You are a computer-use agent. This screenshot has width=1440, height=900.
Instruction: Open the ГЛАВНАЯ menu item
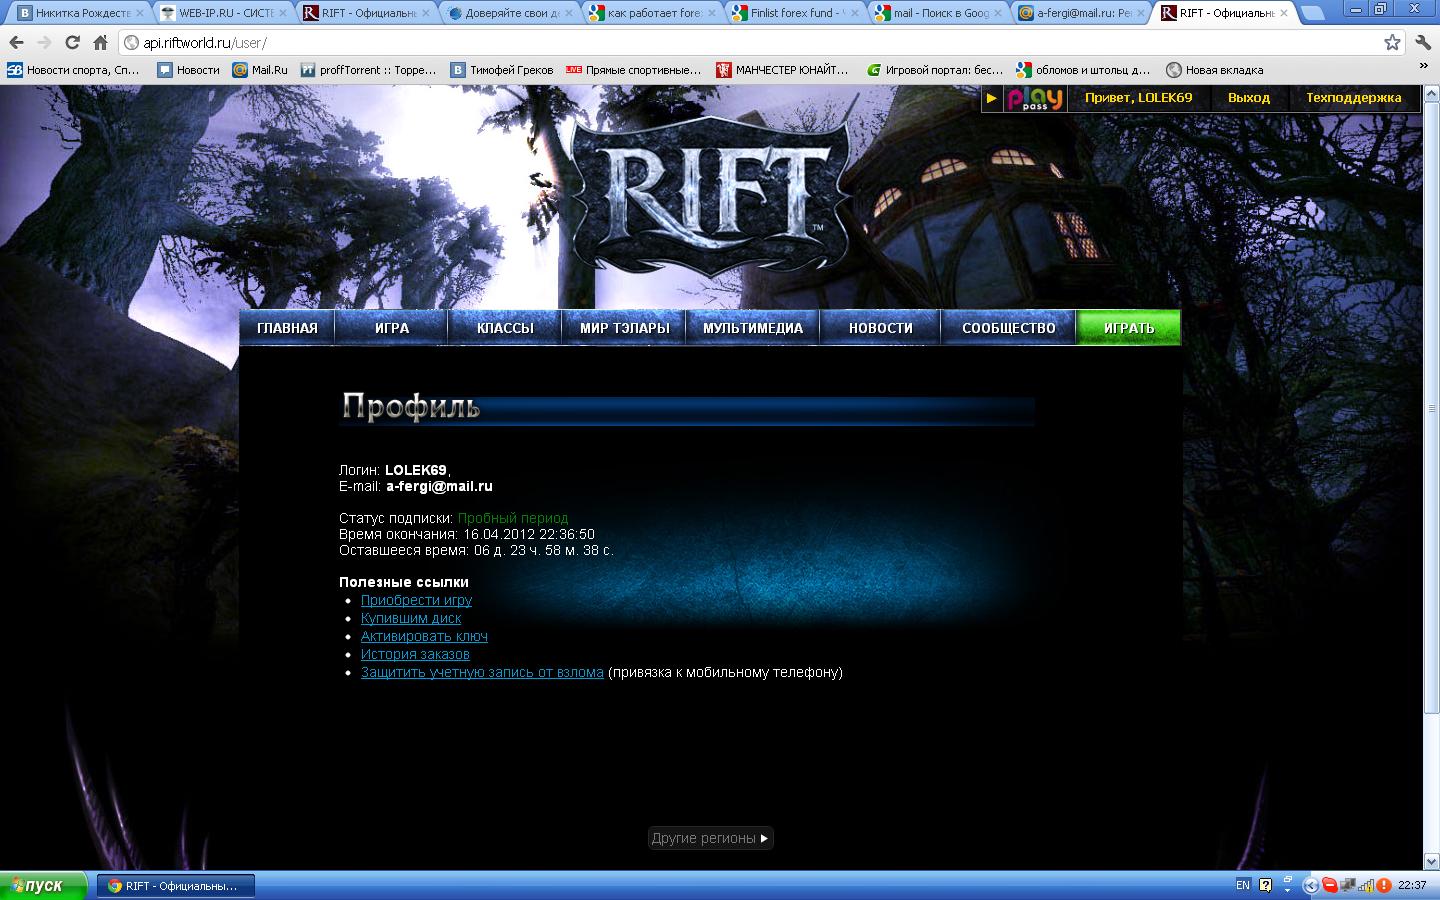pyautogui.click(x=287, y=328)
